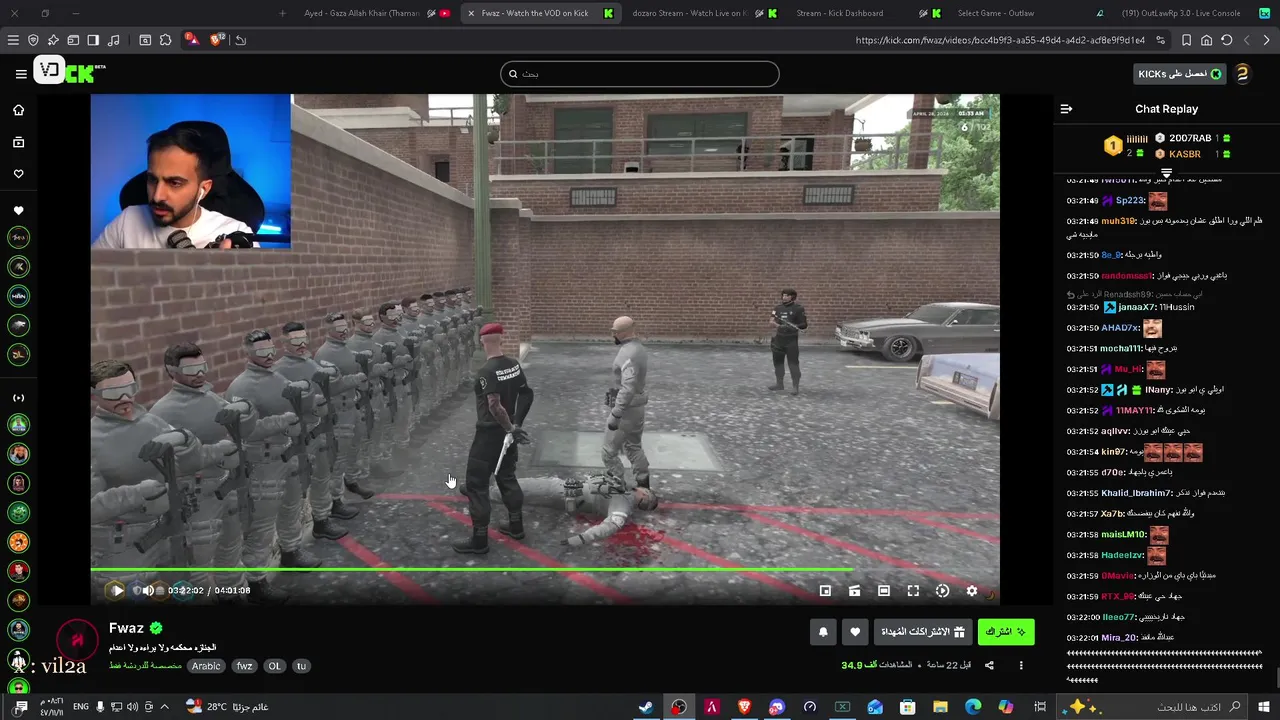The height and width of the screenshot is (720, 1280).
Task: Go to Home in left sidebar
Action: click(18, 110)
